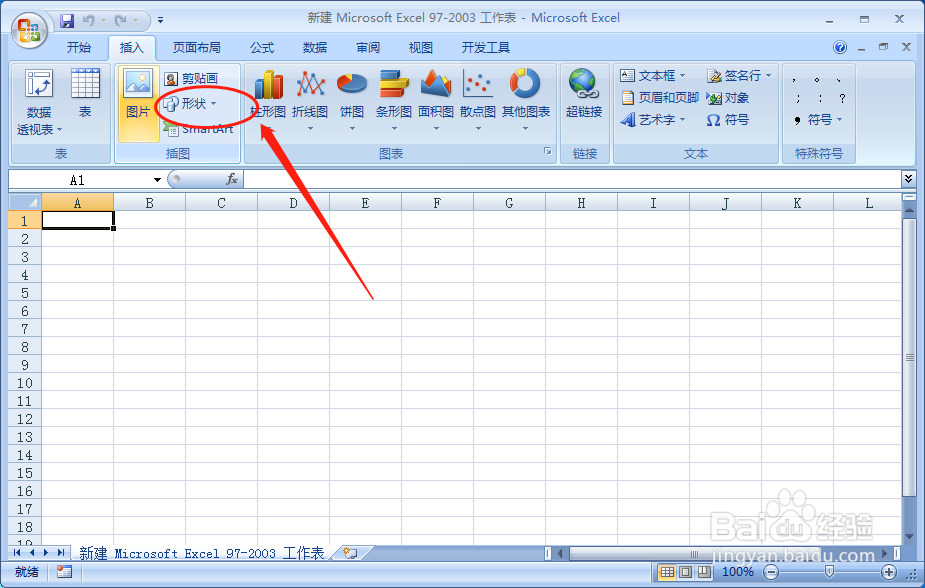Open the Home (开始) tab
The width and height of the screenshot is (925, 588).
(x=78, y=47)
